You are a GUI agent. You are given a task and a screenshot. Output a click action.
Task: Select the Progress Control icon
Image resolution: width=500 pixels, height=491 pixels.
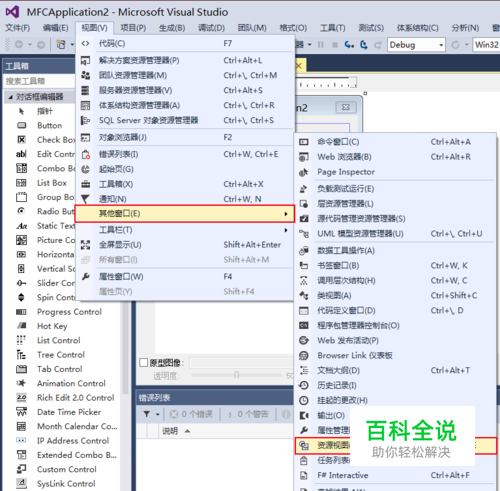pos(21,312)
